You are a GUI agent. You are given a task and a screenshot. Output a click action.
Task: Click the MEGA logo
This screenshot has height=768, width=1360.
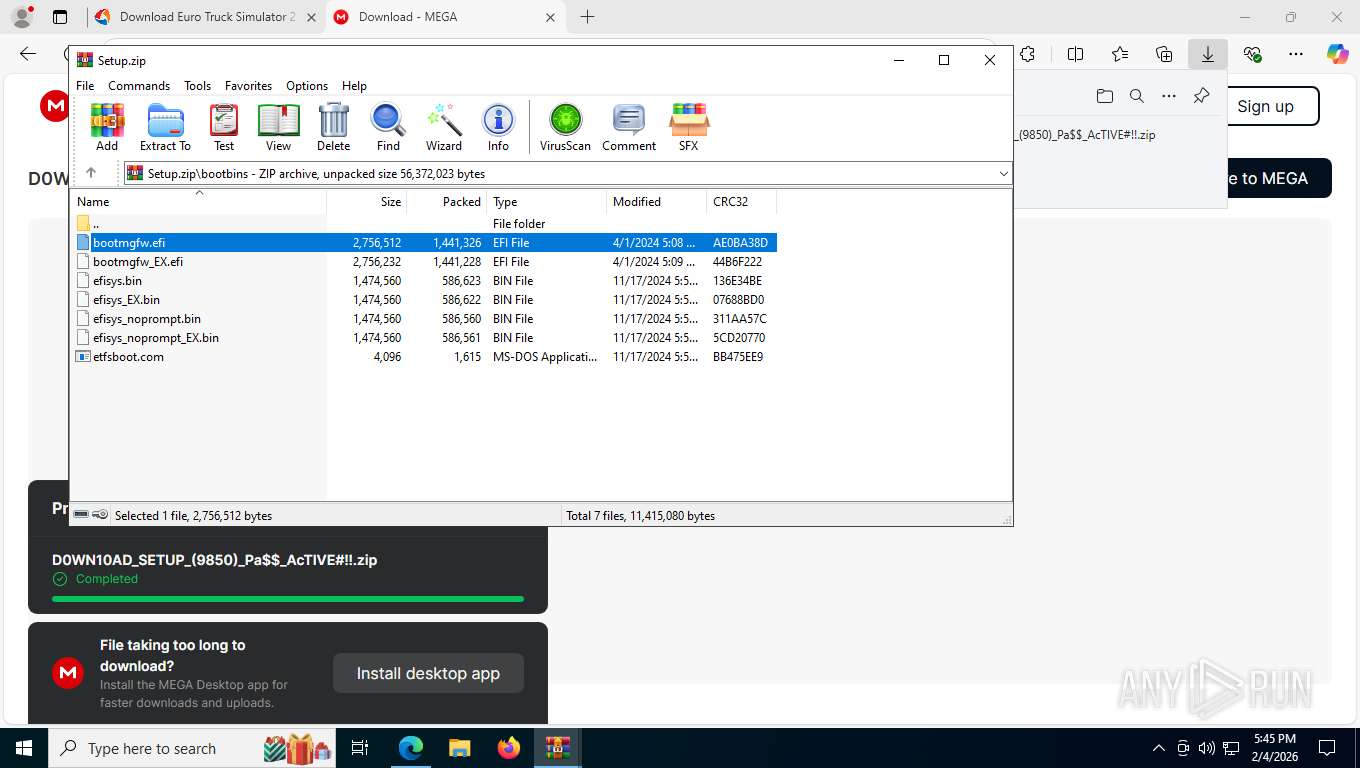pyautogui.click(x=54, y=106)
